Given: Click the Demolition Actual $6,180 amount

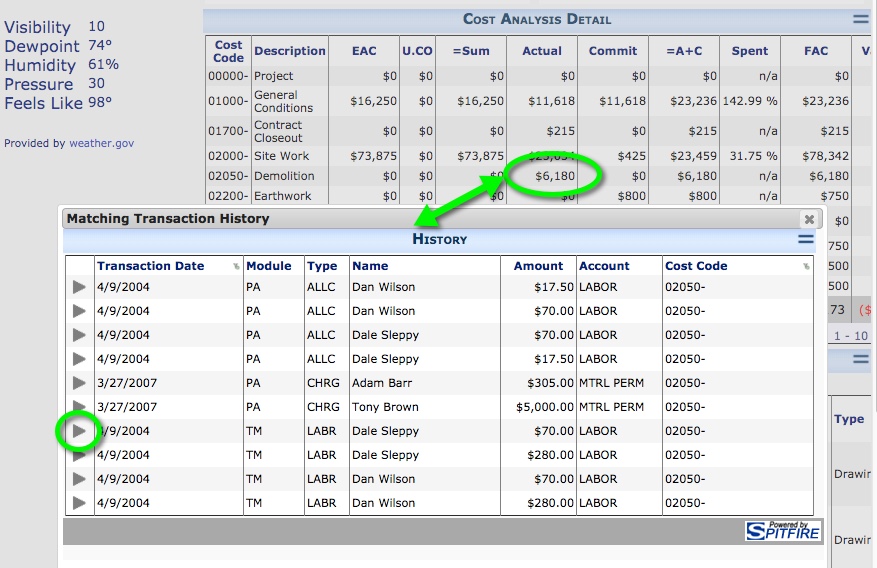Looking at the screenshot, I should 555,176.
